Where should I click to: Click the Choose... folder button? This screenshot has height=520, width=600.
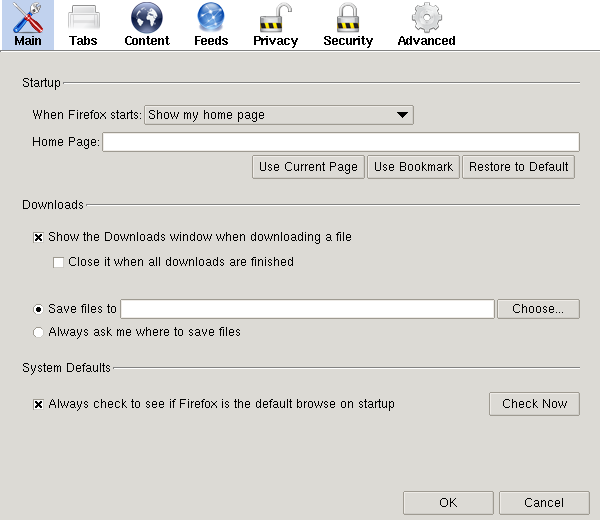(x=538, y=309)
